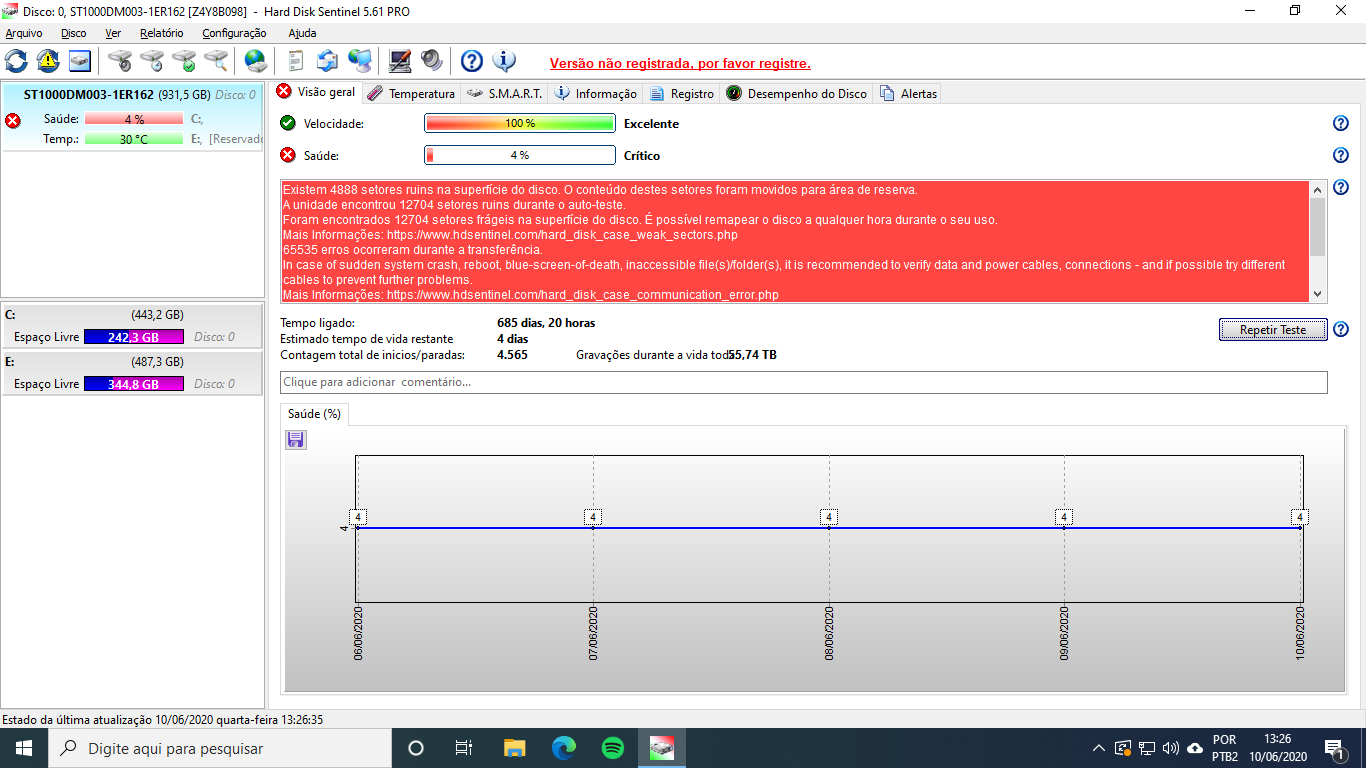Open File Explorer from the taskbar
This screenshot has height=768, width=1366.
(514, 748)
